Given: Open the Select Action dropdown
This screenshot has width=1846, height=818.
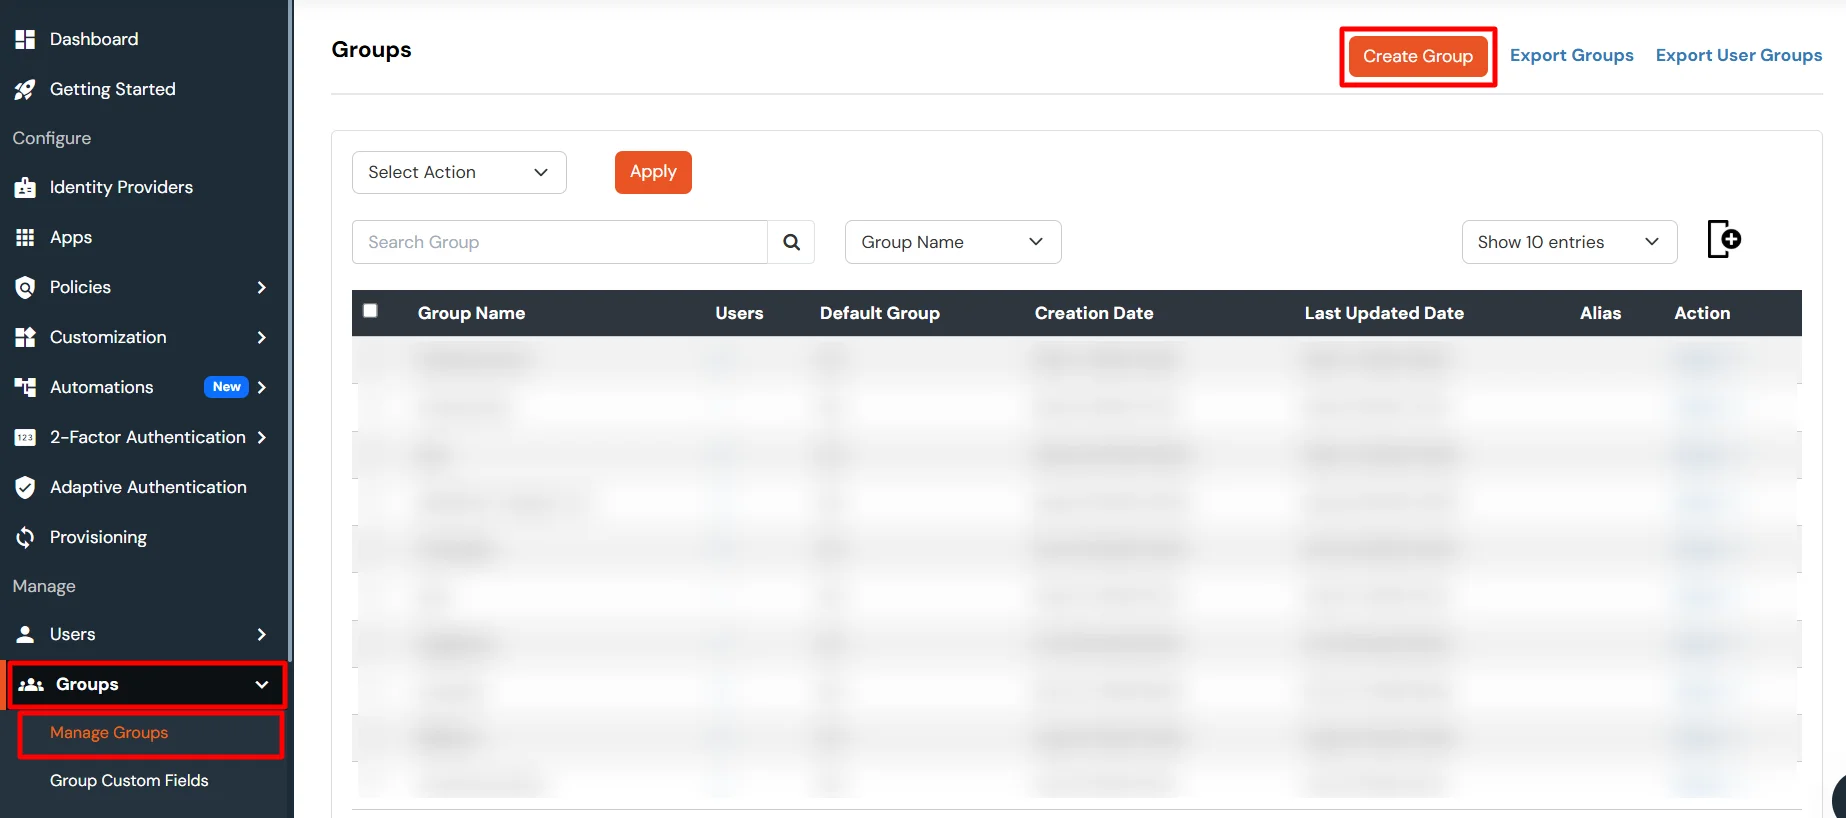Looking at the screenshot, I should [x=459, y=172].
